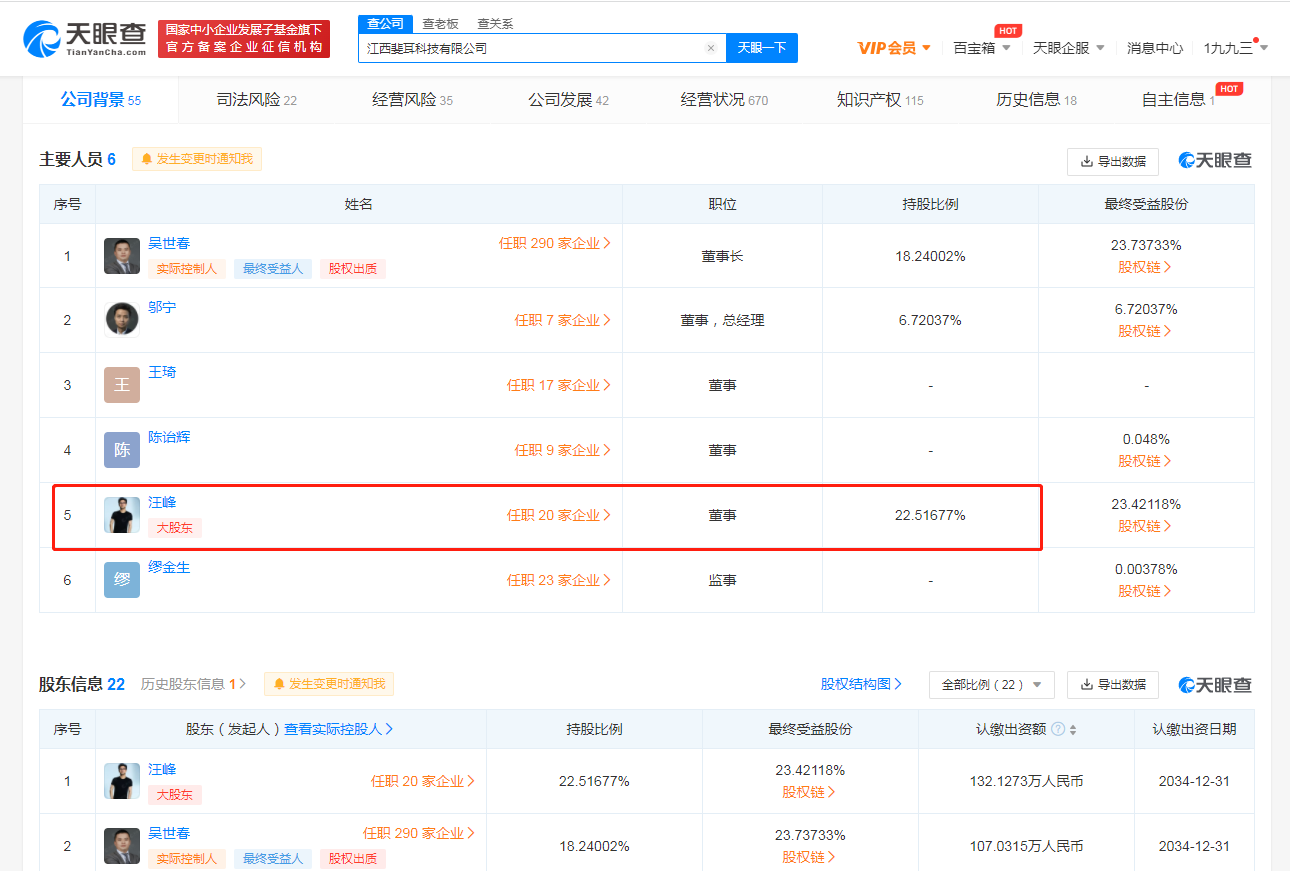Open 历史股东信息 link
The image size is (1290, 871).
[x=193, y=684]
